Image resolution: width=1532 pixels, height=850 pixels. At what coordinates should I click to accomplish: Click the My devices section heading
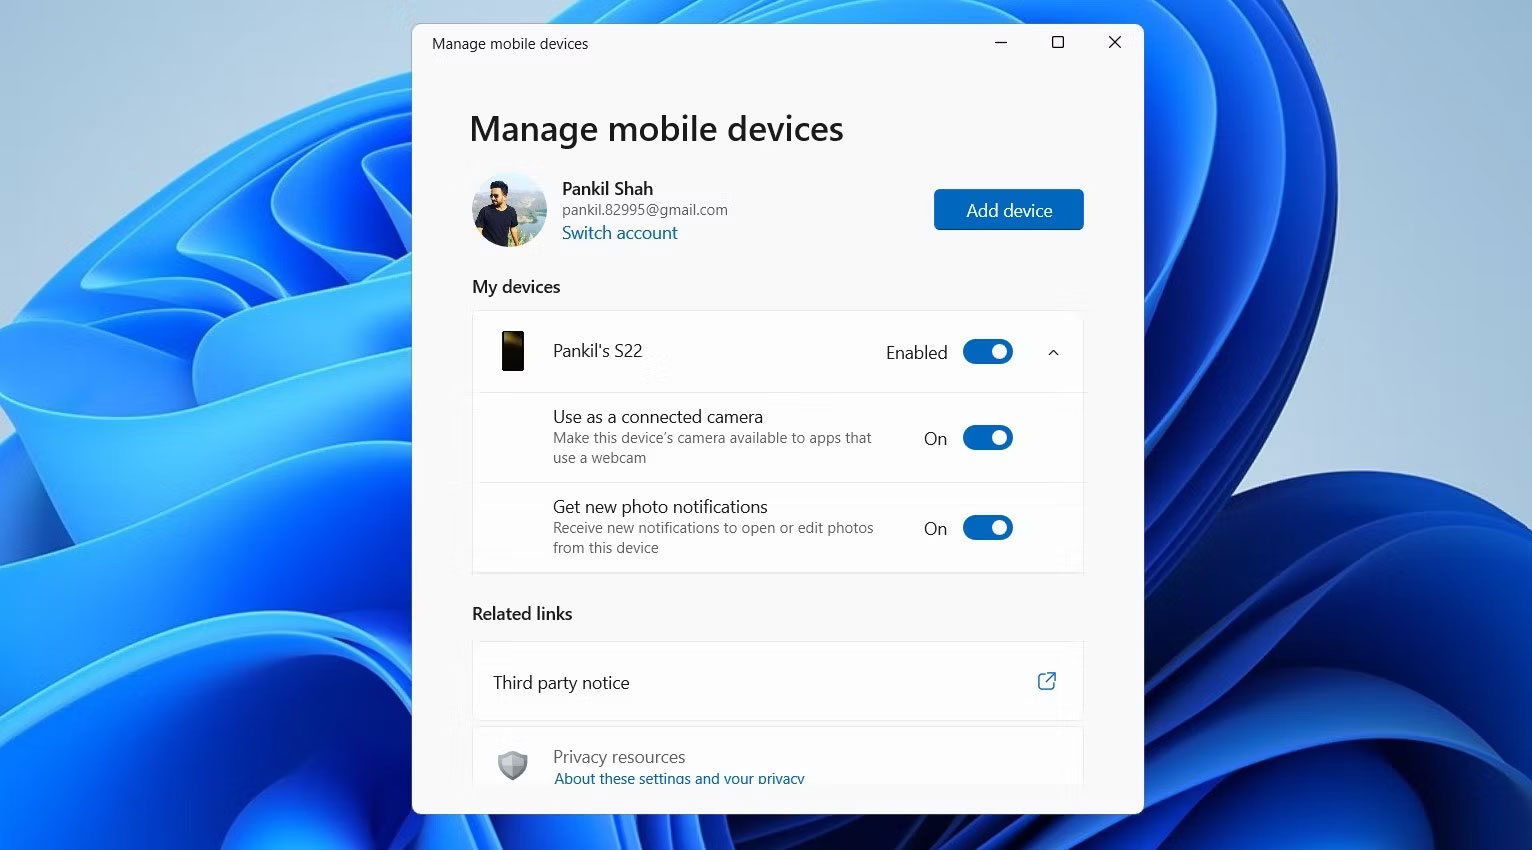[x=516, y=286]
